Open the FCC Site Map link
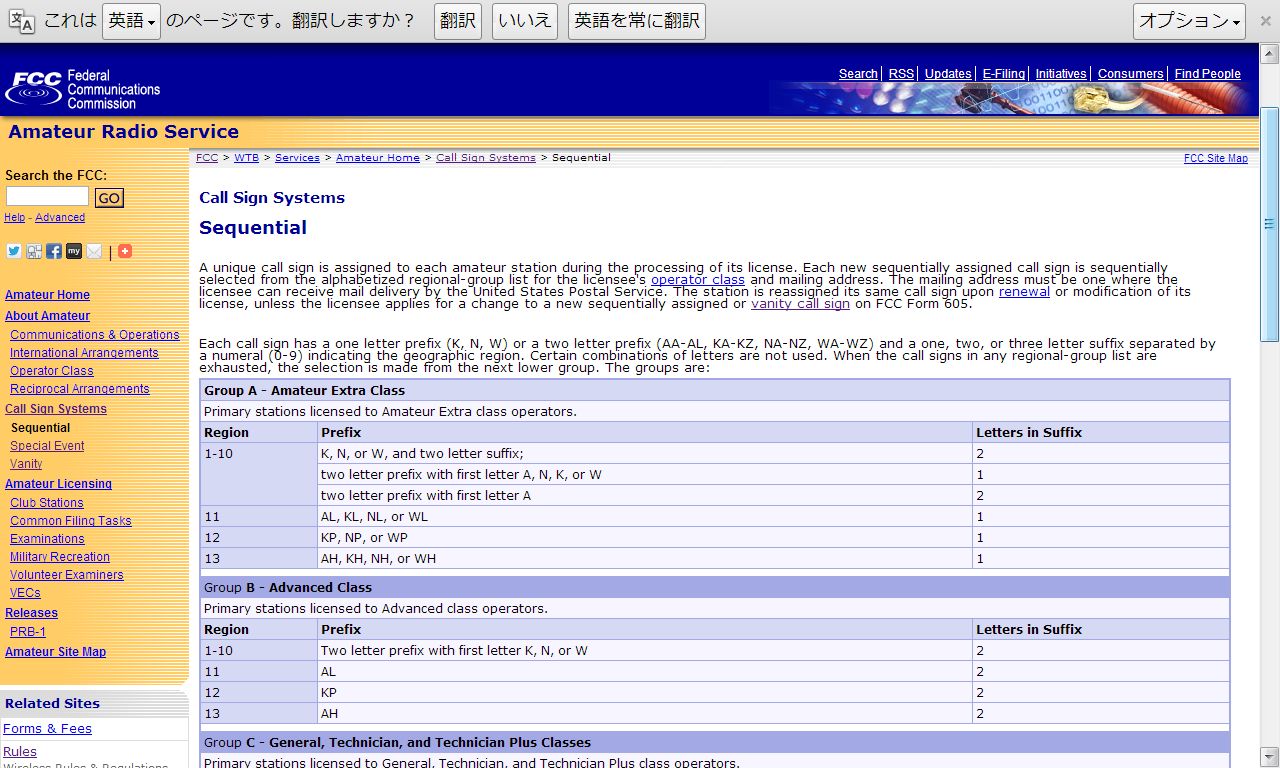 point(1215,159)
